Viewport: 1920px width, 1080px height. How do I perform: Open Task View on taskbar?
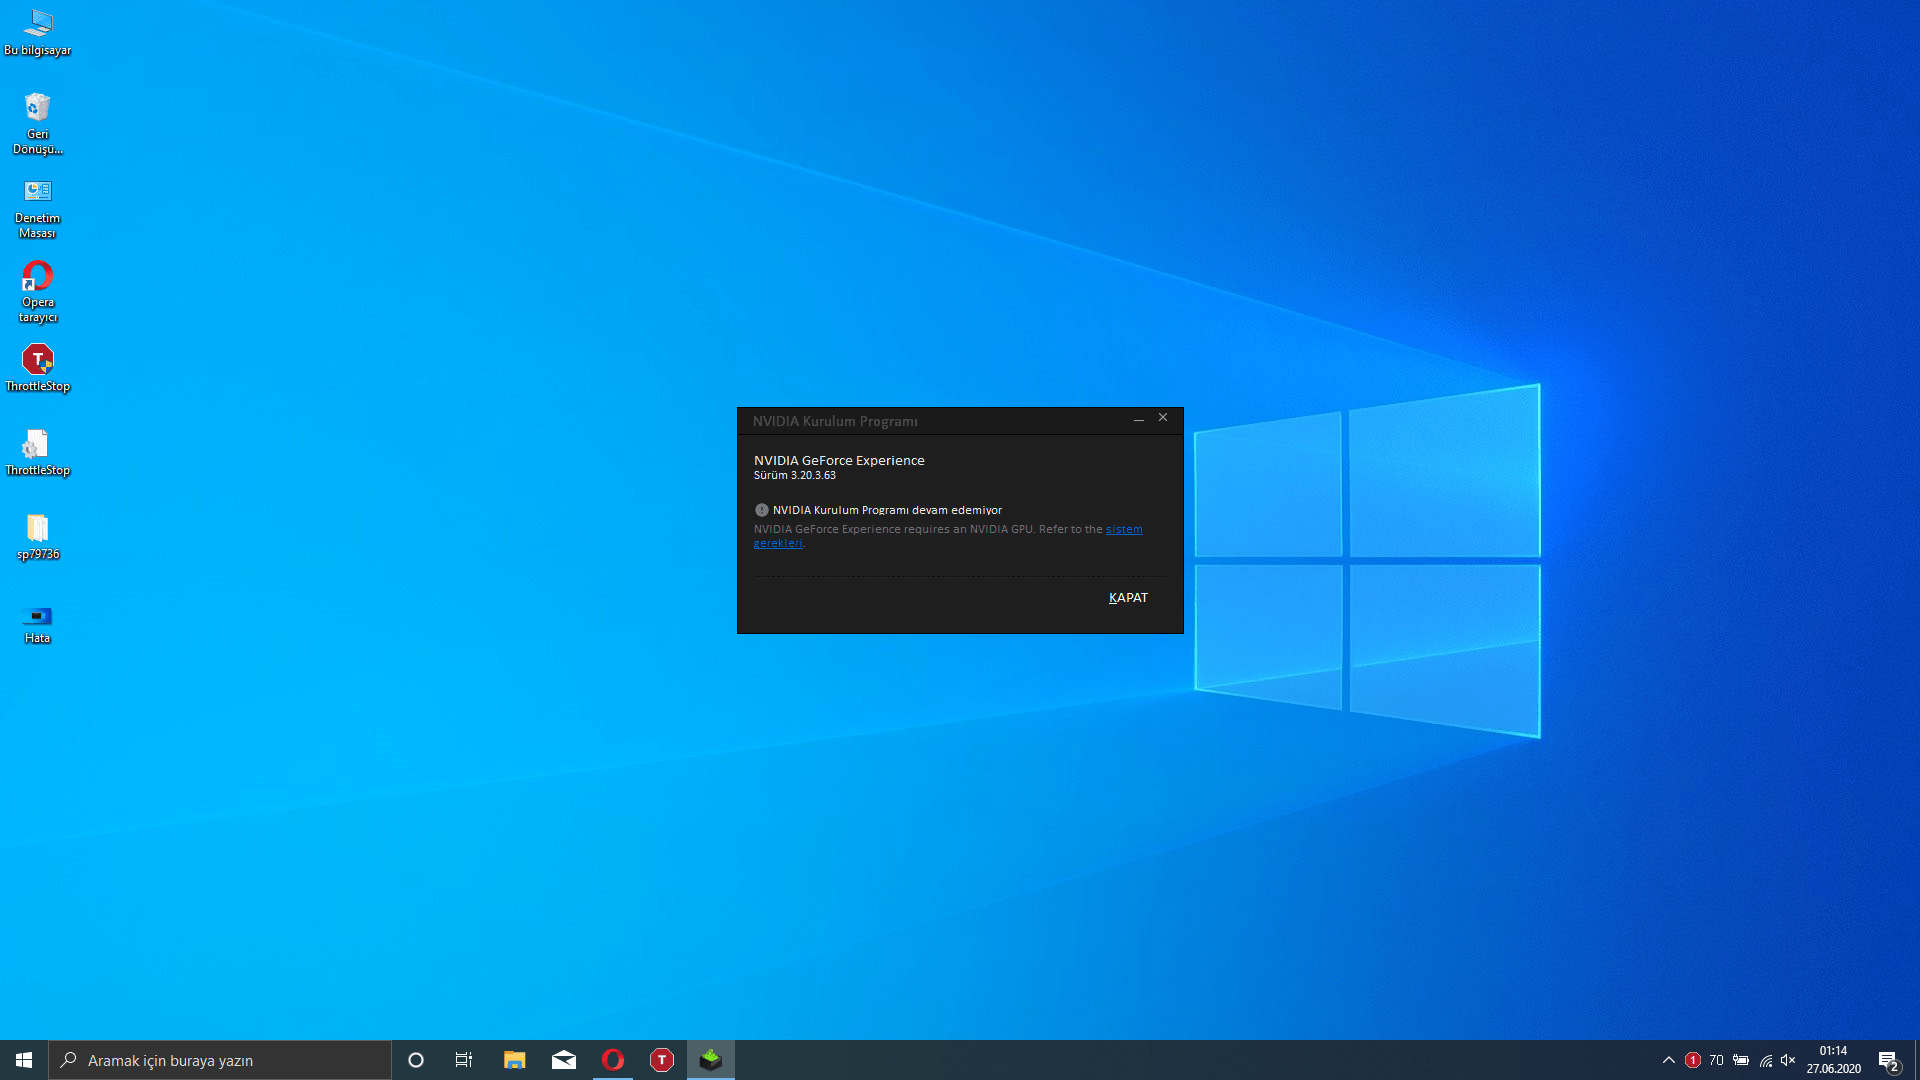coord(464,1060)
